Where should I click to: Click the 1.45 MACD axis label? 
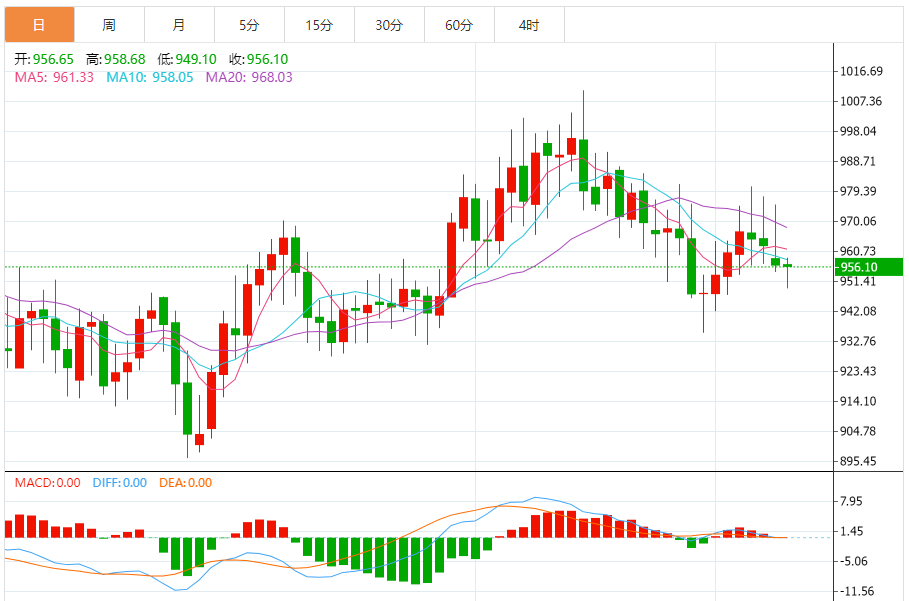click(x=852, y=531)
